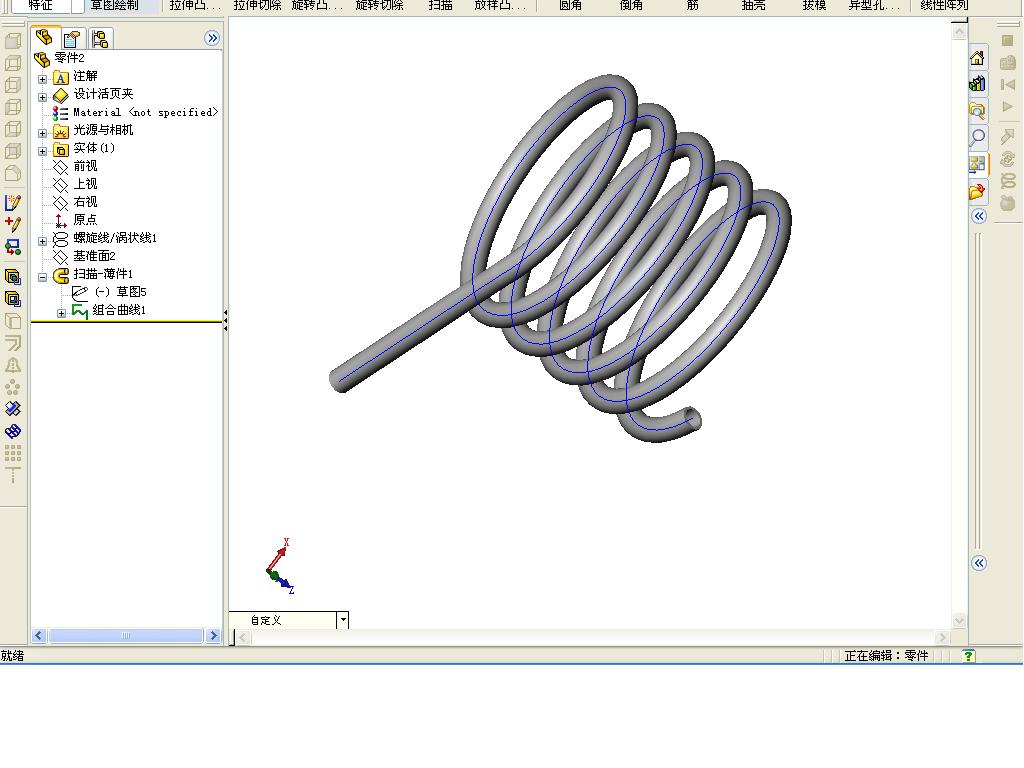Expand the 组合曲线1 node
1024x768 pixels.
tap(61, 313)
